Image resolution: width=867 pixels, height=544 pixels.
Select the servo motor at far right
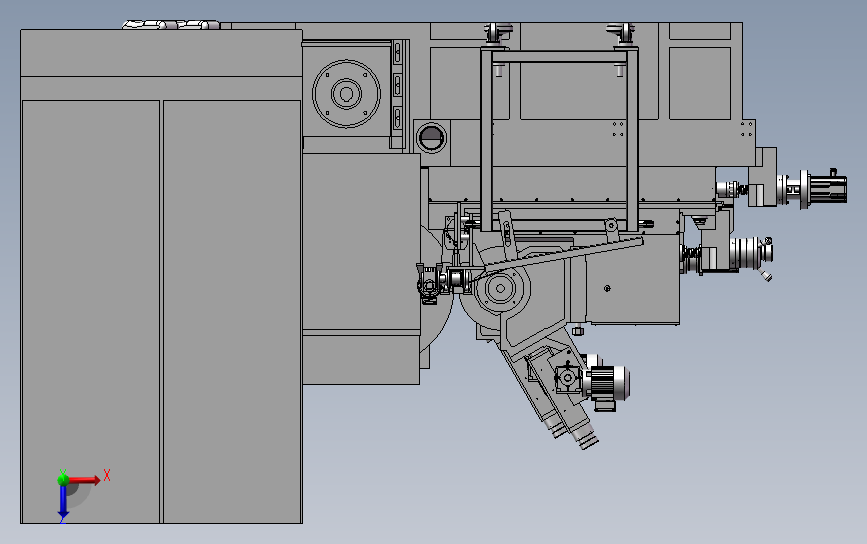811,189
